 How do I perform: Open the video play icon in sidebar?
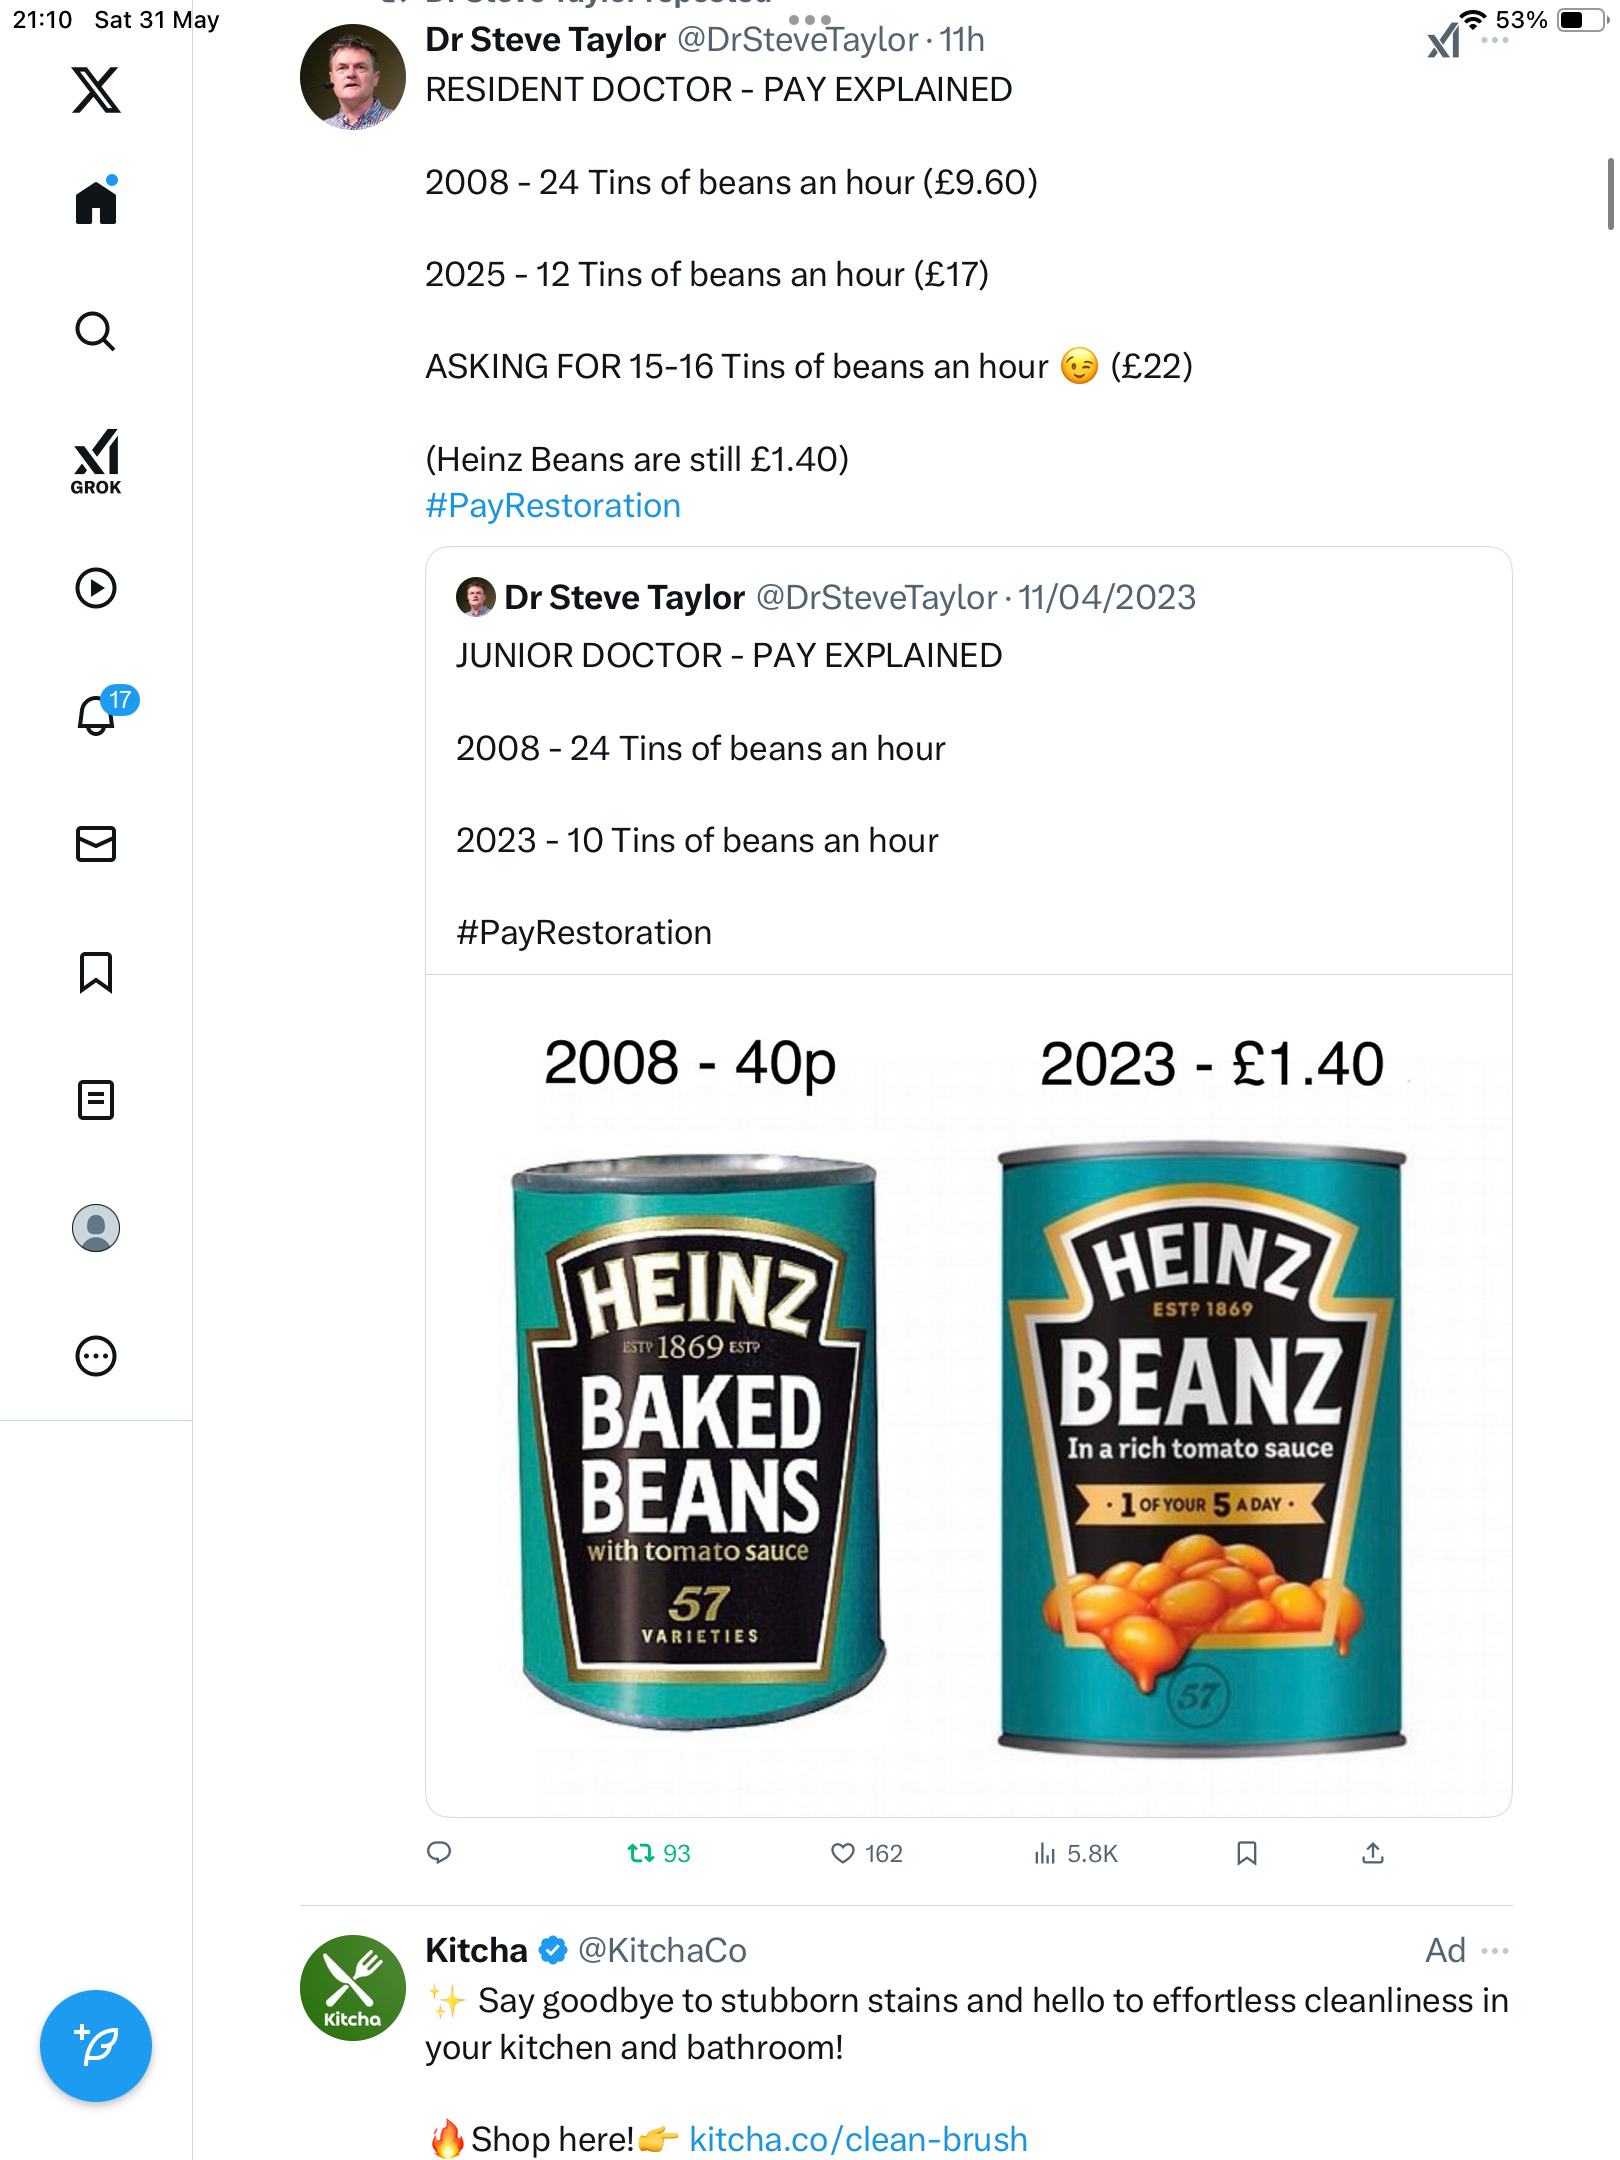[96, 588]
